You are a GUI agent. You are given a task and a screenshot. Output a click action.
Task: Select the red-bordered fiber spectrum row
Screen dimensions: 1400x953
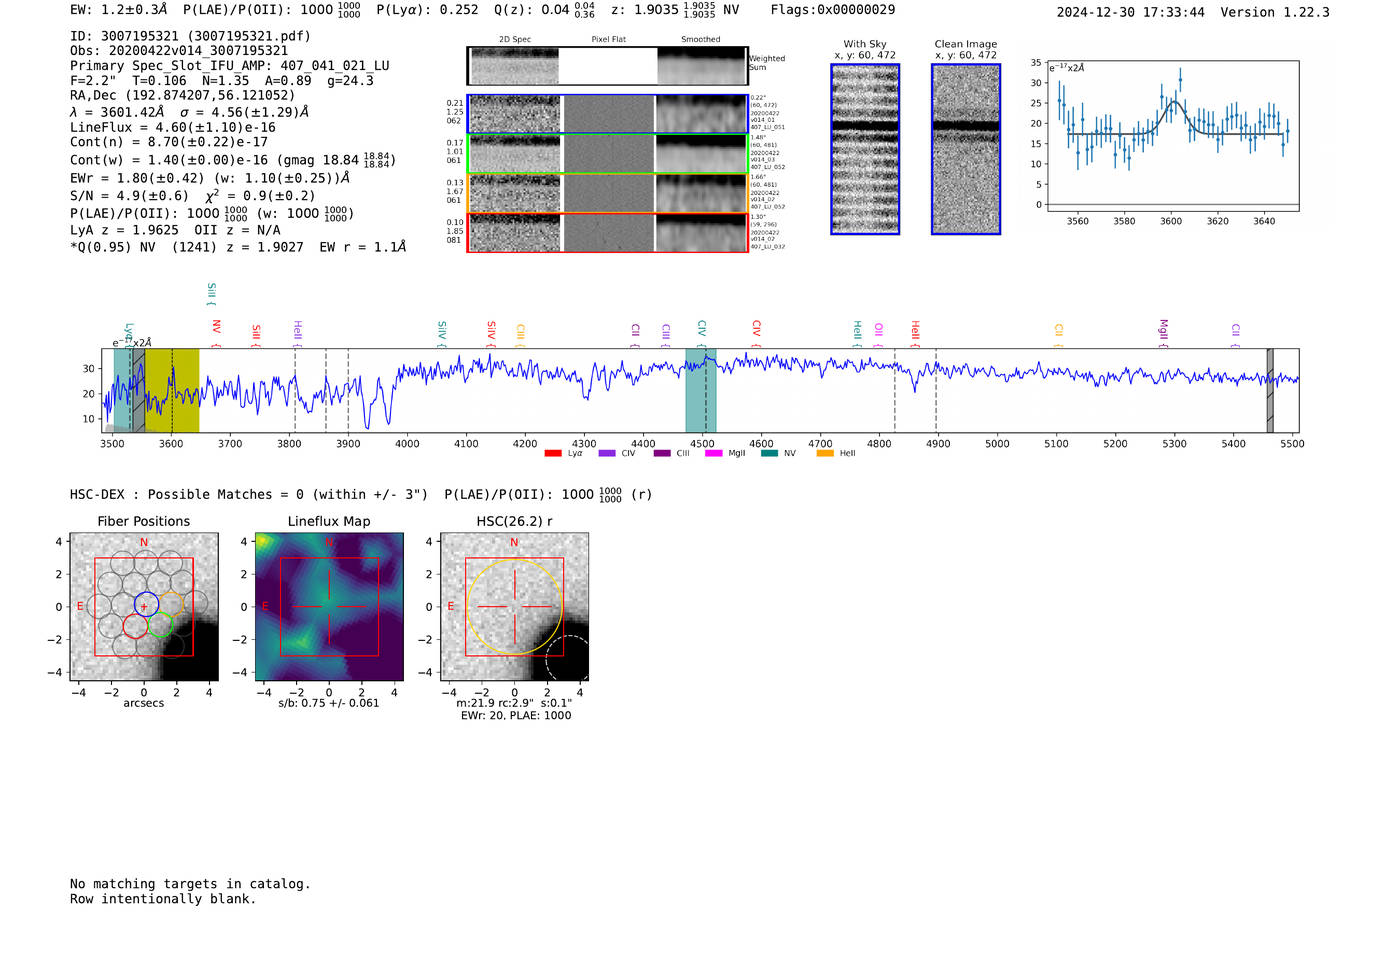pyautogui.click(x=607, y=232)
